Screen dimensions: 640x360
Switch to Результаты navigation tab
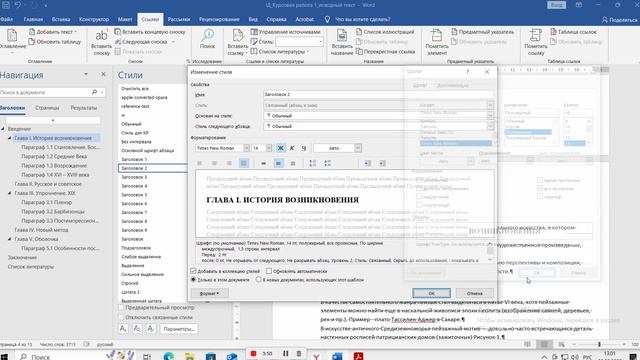pos(84,108)
